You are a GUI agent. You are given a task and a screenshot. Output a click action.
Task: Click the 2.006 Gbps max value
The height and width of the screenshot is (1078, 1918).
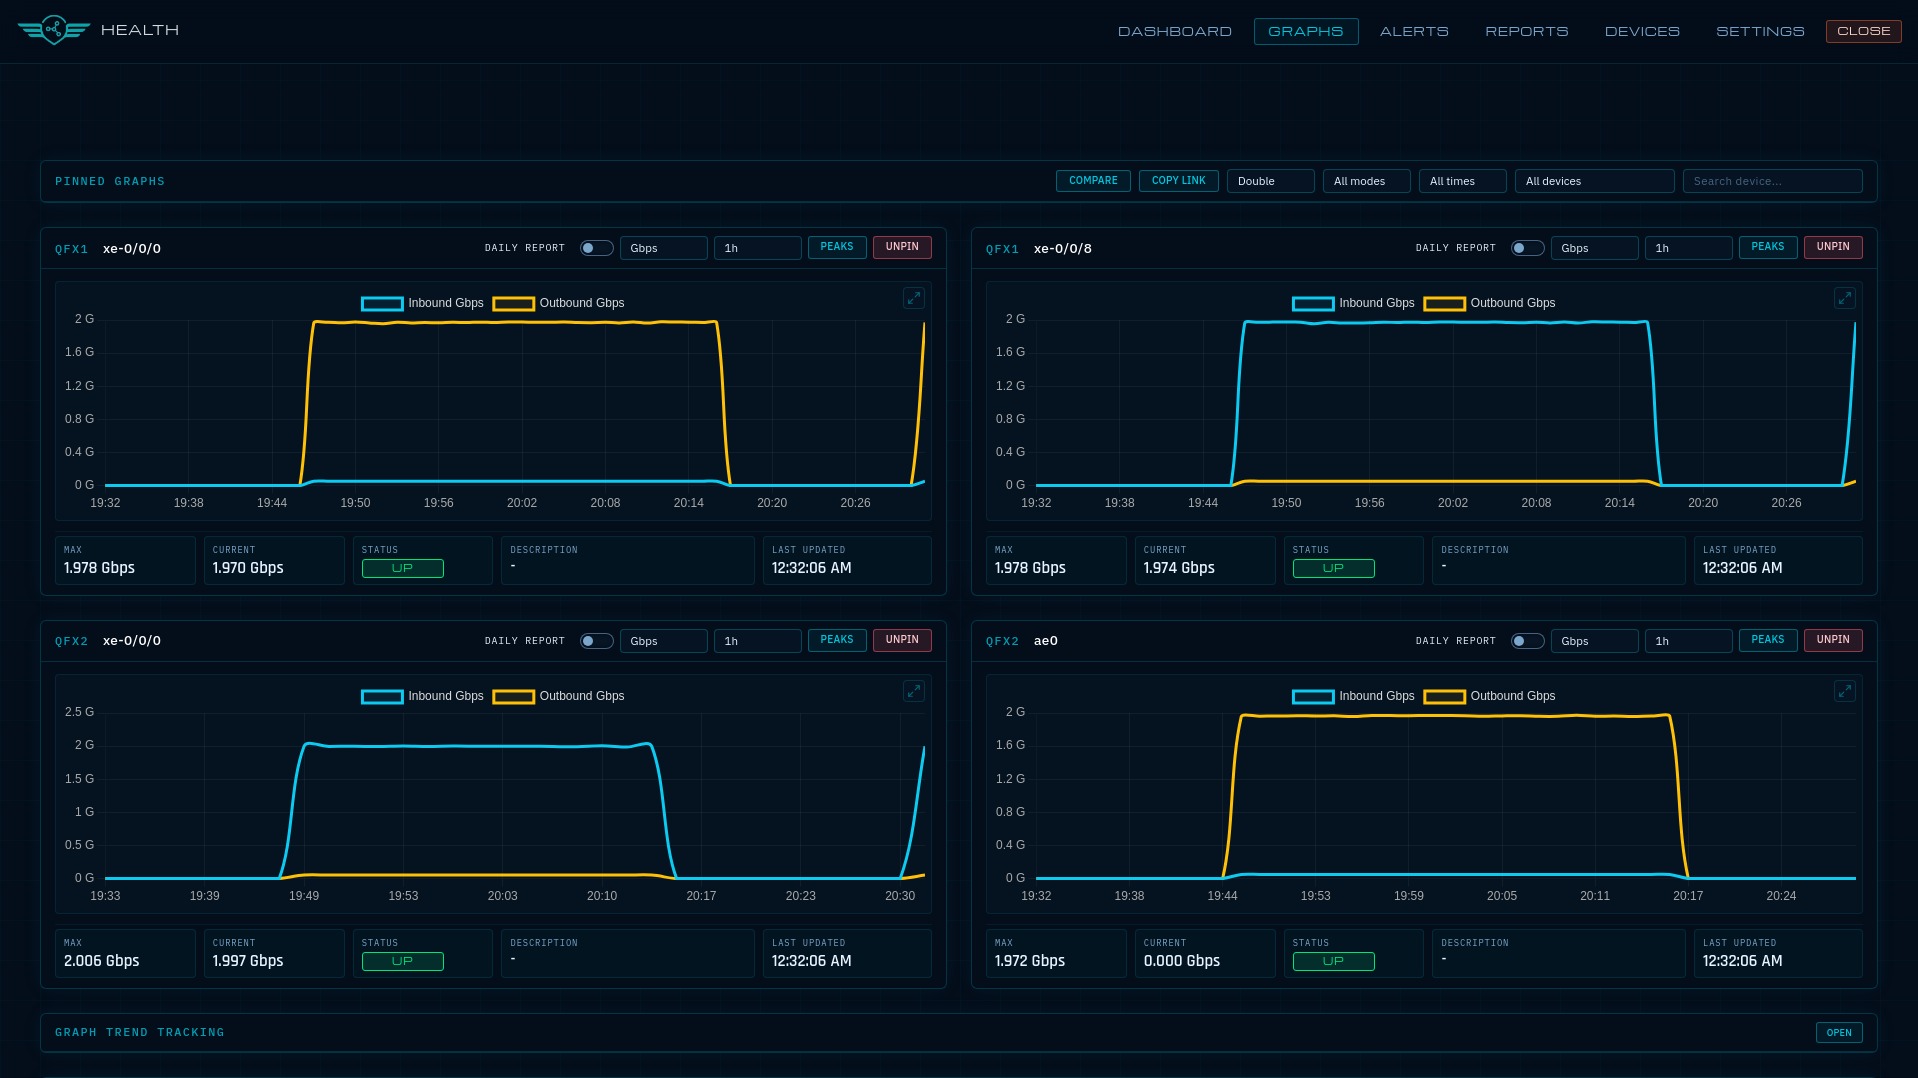(101, 961)
